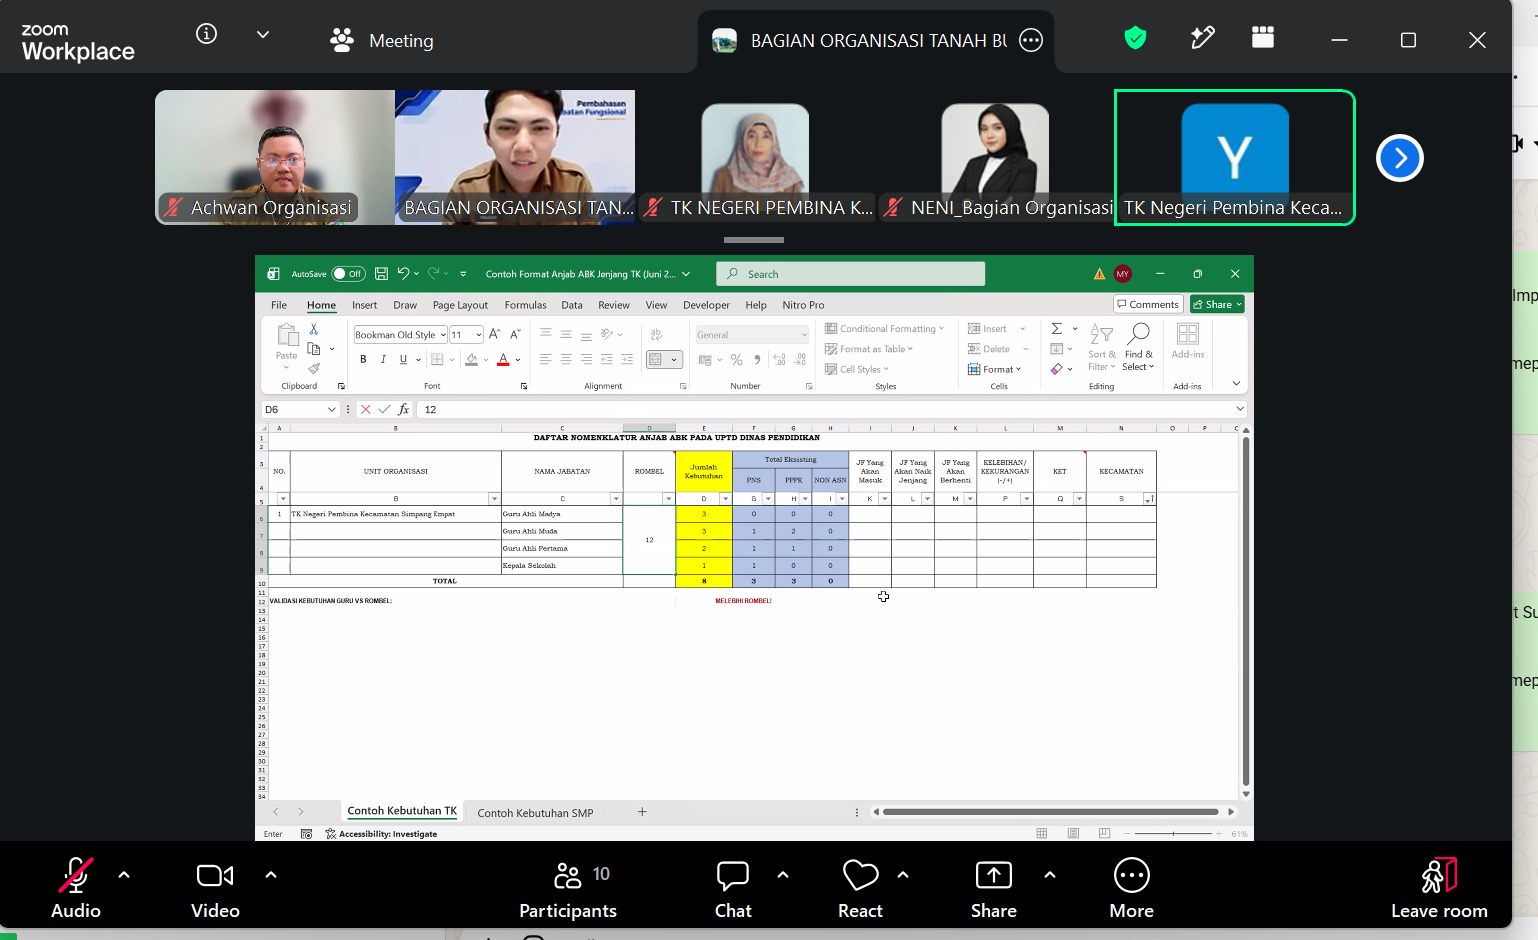Open the AI companion sparkle pen icon
Image resolution: width=1538 pixels, height=940 pixels.
click(1203, 38)
